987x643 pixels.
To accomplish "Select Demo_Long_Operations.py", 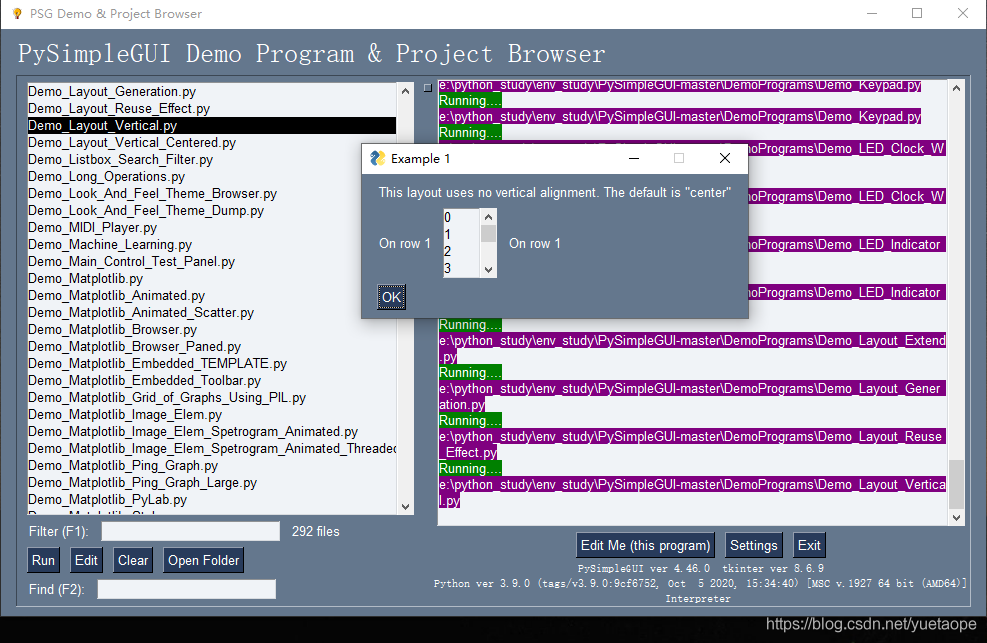I will pos(212,177).
